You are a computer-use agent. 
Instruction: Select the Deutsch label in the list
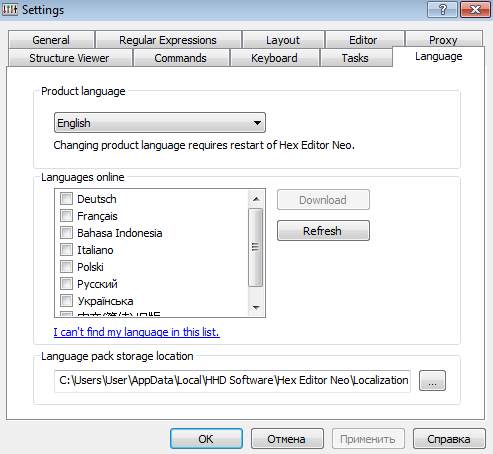(x=97, y=199)
